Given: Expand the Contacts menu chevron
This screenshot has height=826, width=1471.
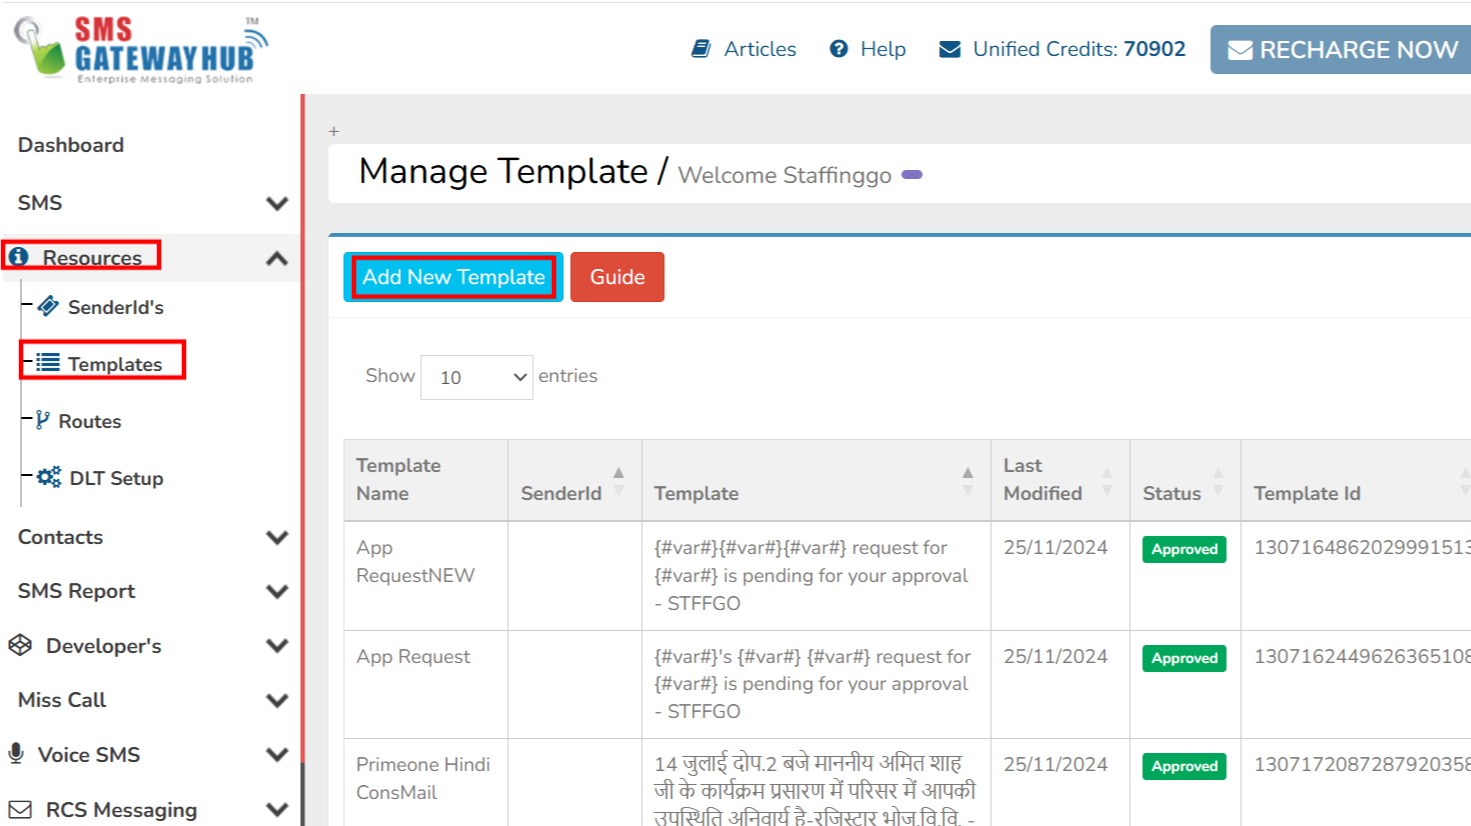Looking at the screenshot, I should tap(277, 537).
